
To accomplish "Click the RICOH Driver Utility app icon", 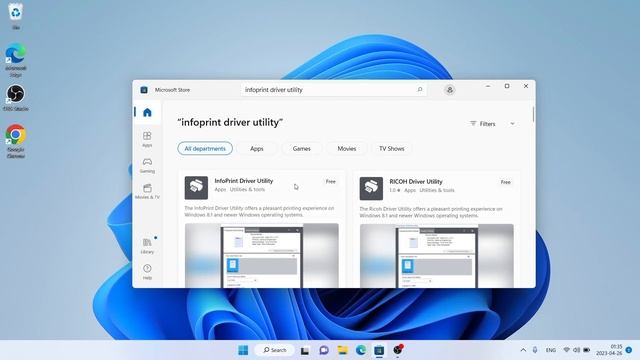I will [x=371, y=189].
